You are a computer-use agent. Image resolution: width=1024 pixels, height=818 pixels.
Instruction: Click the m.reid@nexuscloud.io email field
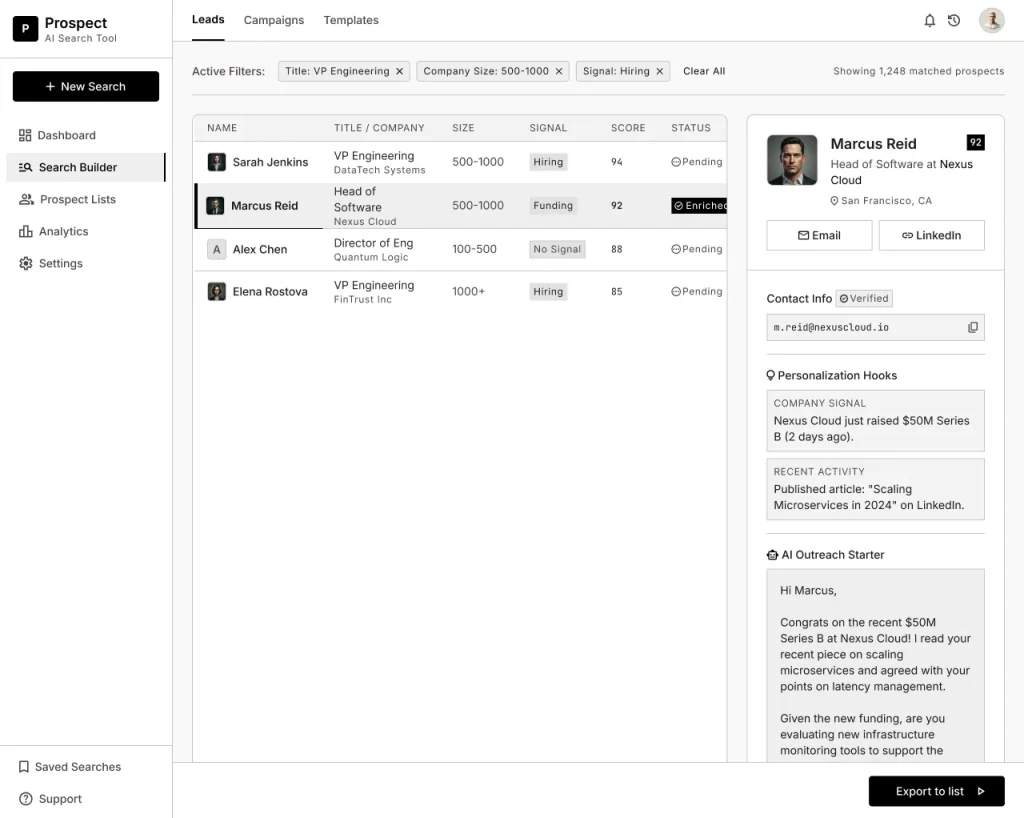875,327
